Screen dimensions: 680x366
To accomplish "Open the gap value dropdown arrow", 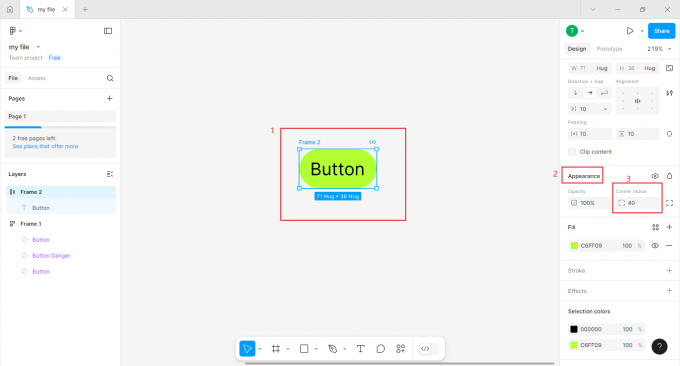I will 605,109.
